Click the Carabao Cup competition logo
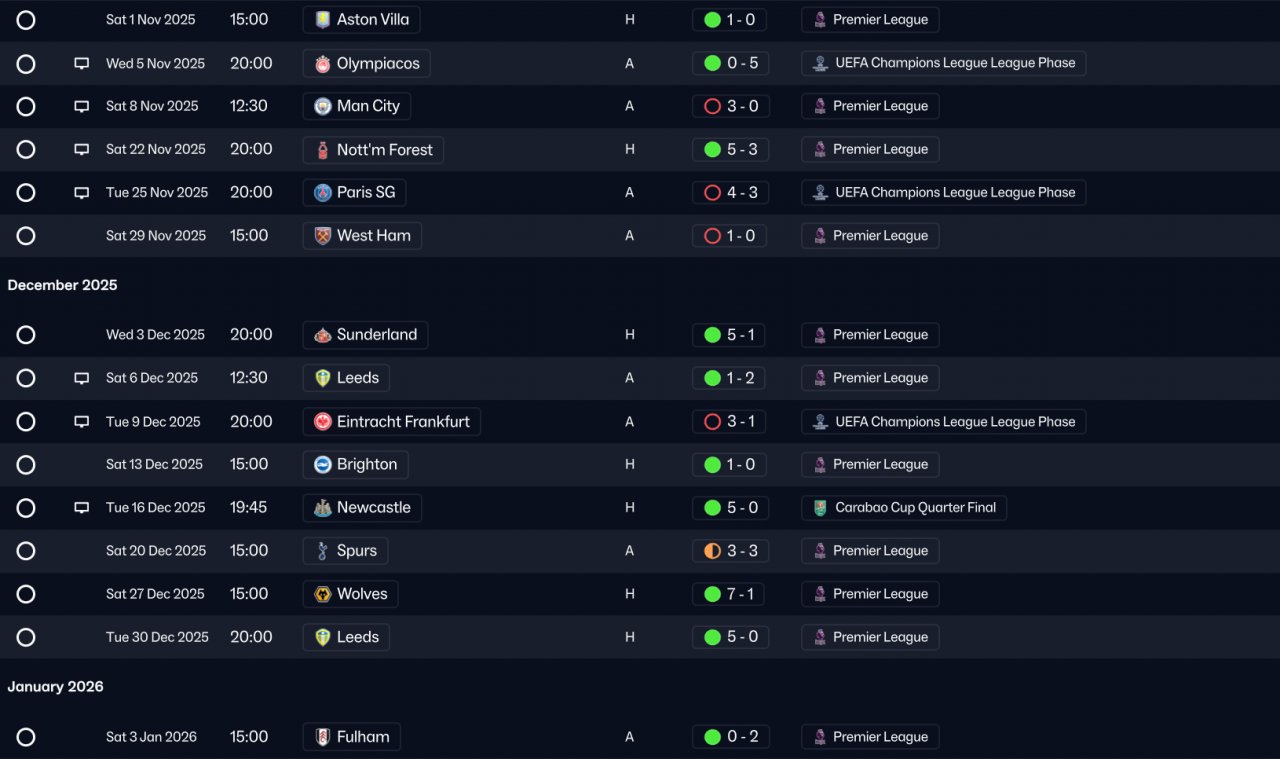 (820, 507)
